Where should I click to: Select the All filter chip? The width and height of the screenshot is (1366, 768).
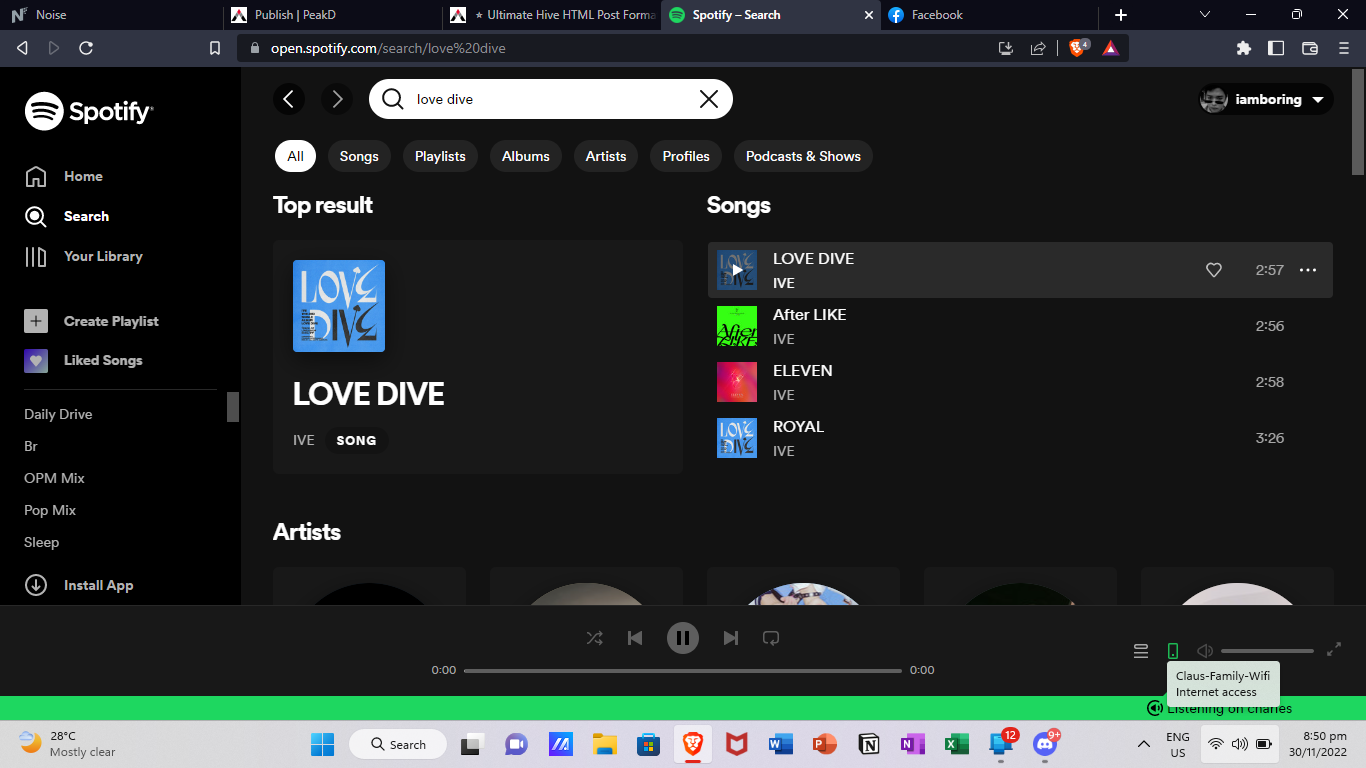pyautogui.click(x=295, y=156)
